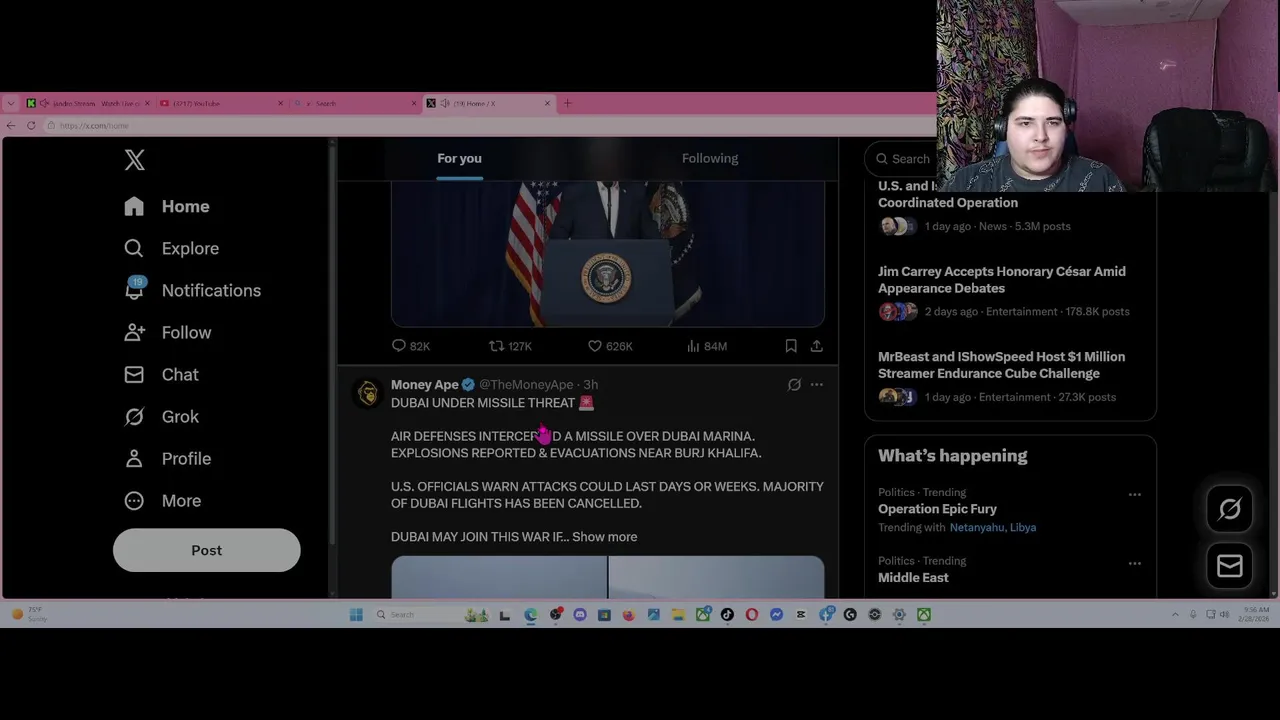Reload the browser page
Viewport: 1280px width, 720px height.
[x=31, y=125]
